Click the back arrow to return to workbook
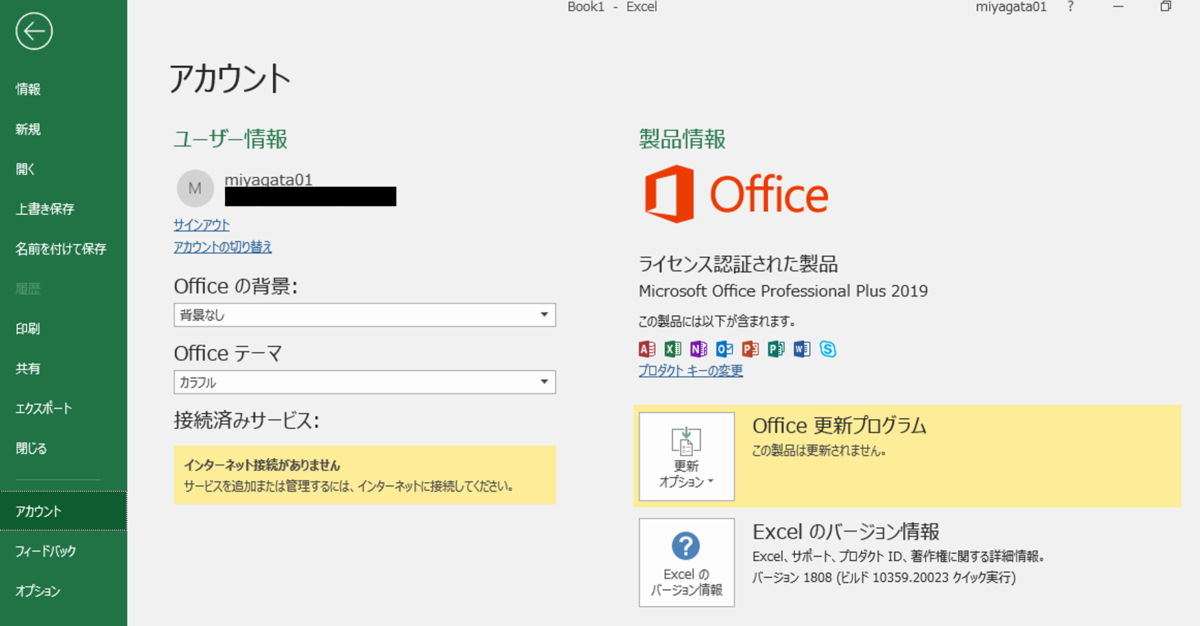The width and height of the screenshot is (1200, 626). coord(34,31)
